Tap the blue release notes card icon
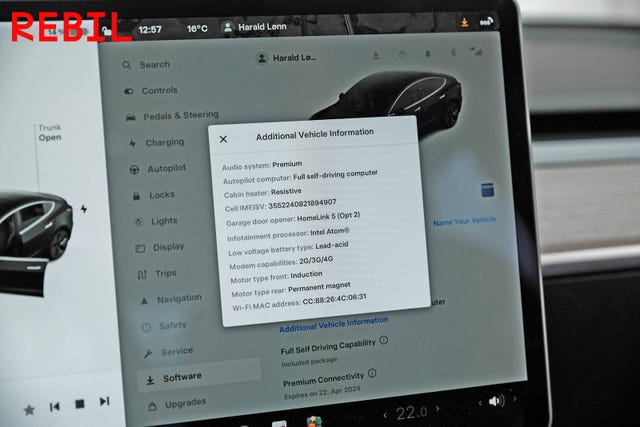Screen dimensions: 640x427 click(x=487, y=190)
